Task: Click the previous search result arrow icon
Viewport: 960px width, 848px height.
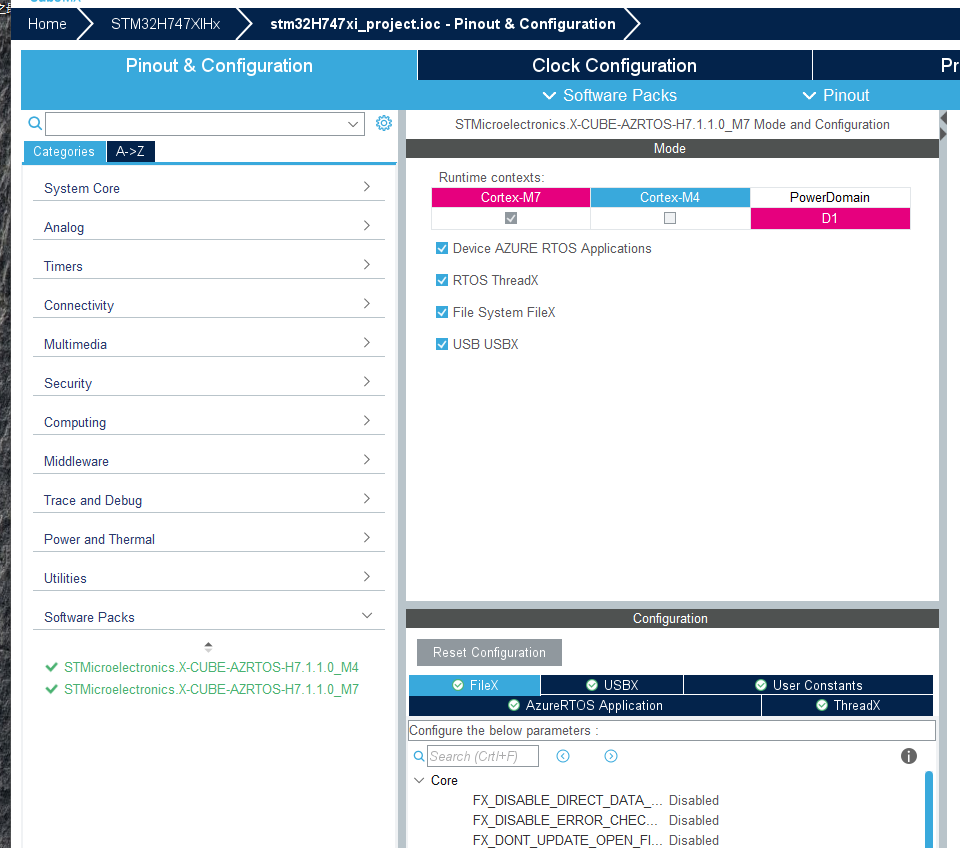Action: (563, 756)
